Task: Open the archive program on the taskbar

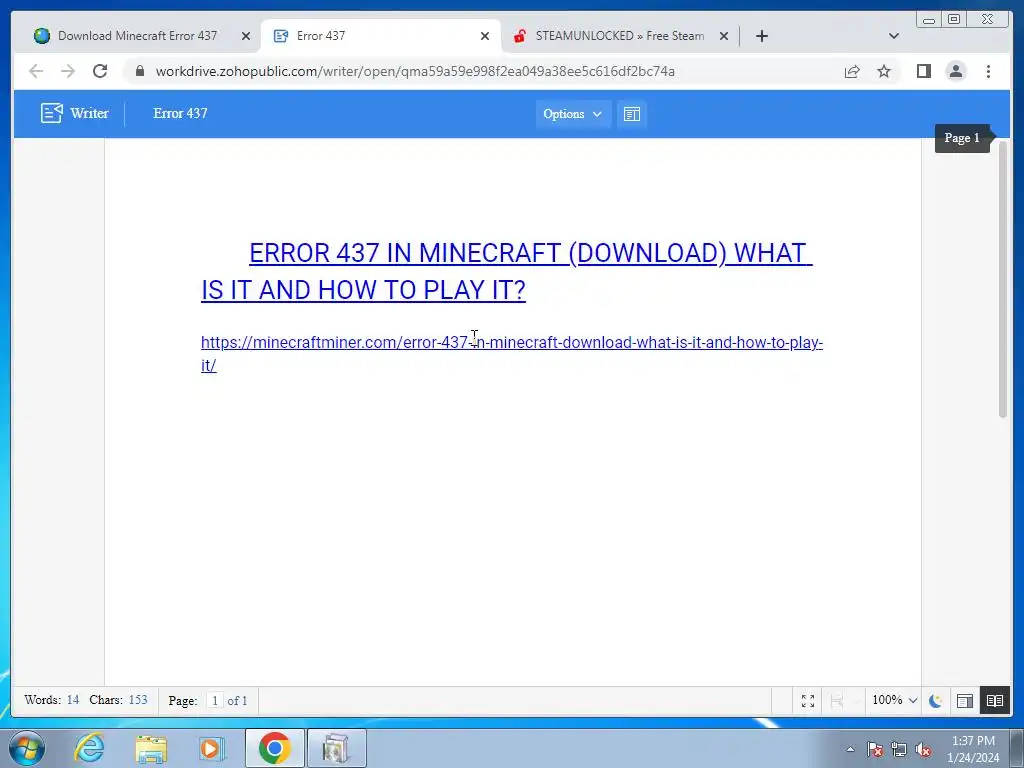Action: click(336, 748)
